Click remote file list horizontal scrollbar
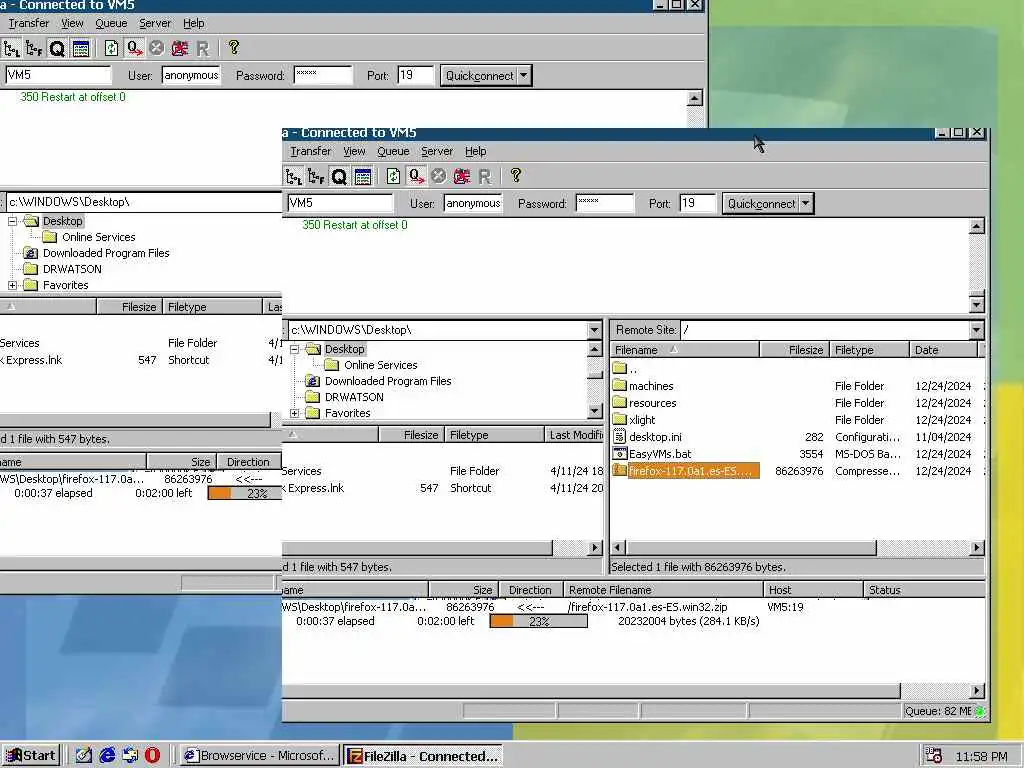 pyautogui.click(x=797, y=548)
